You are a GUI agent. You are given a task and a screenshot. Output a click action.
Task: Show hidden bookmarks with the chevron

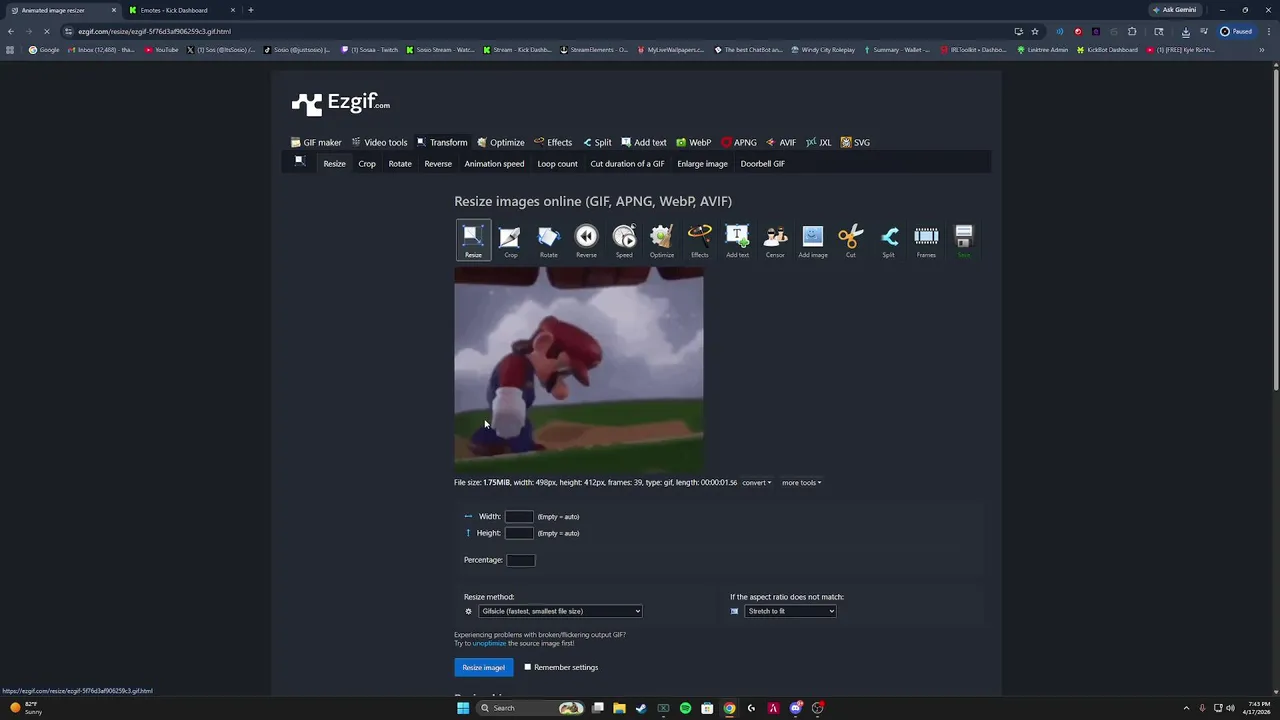click(1262, 49)
